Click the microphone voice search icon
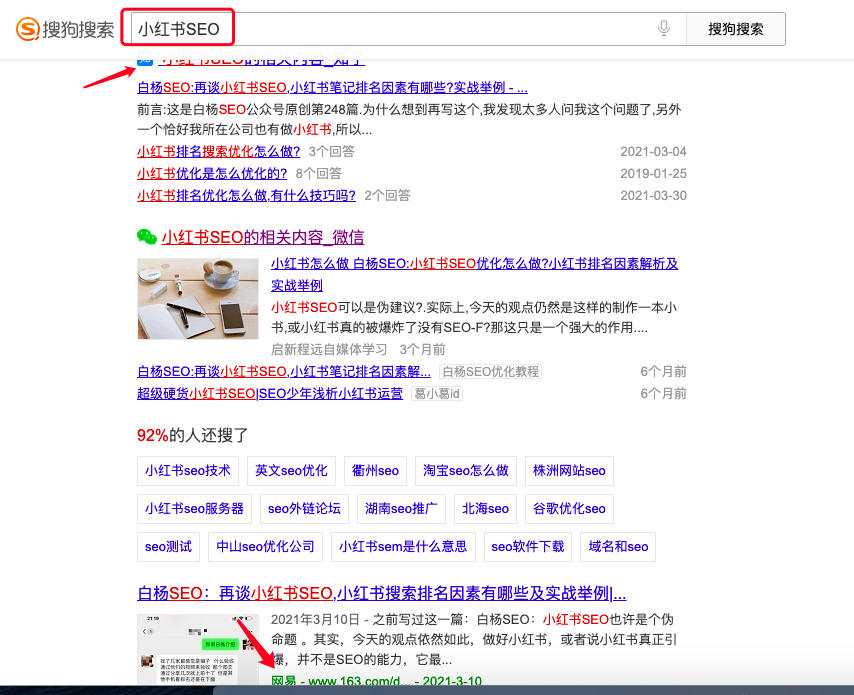The image size is (854, 695). [663, 28]
